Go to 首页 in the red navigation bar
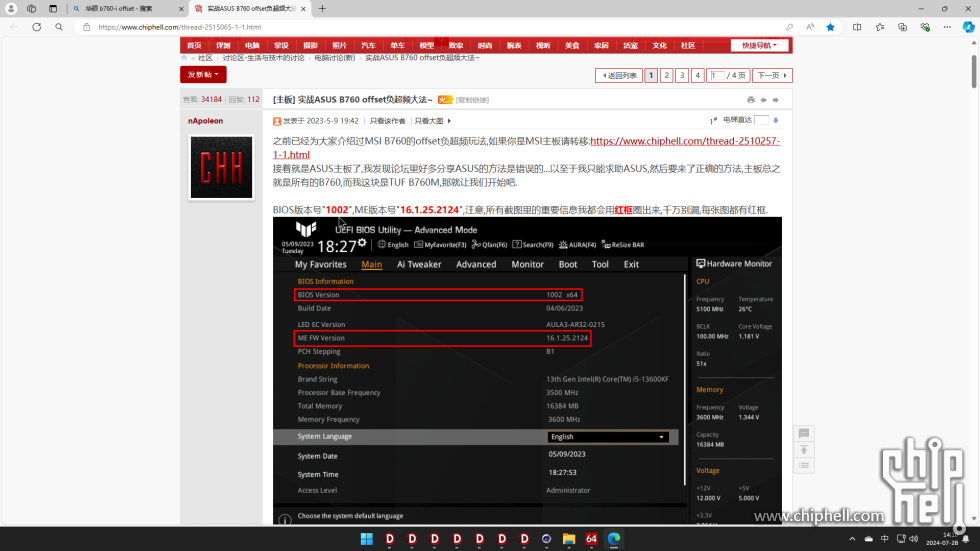980x551 pixels. click(194, 46)
